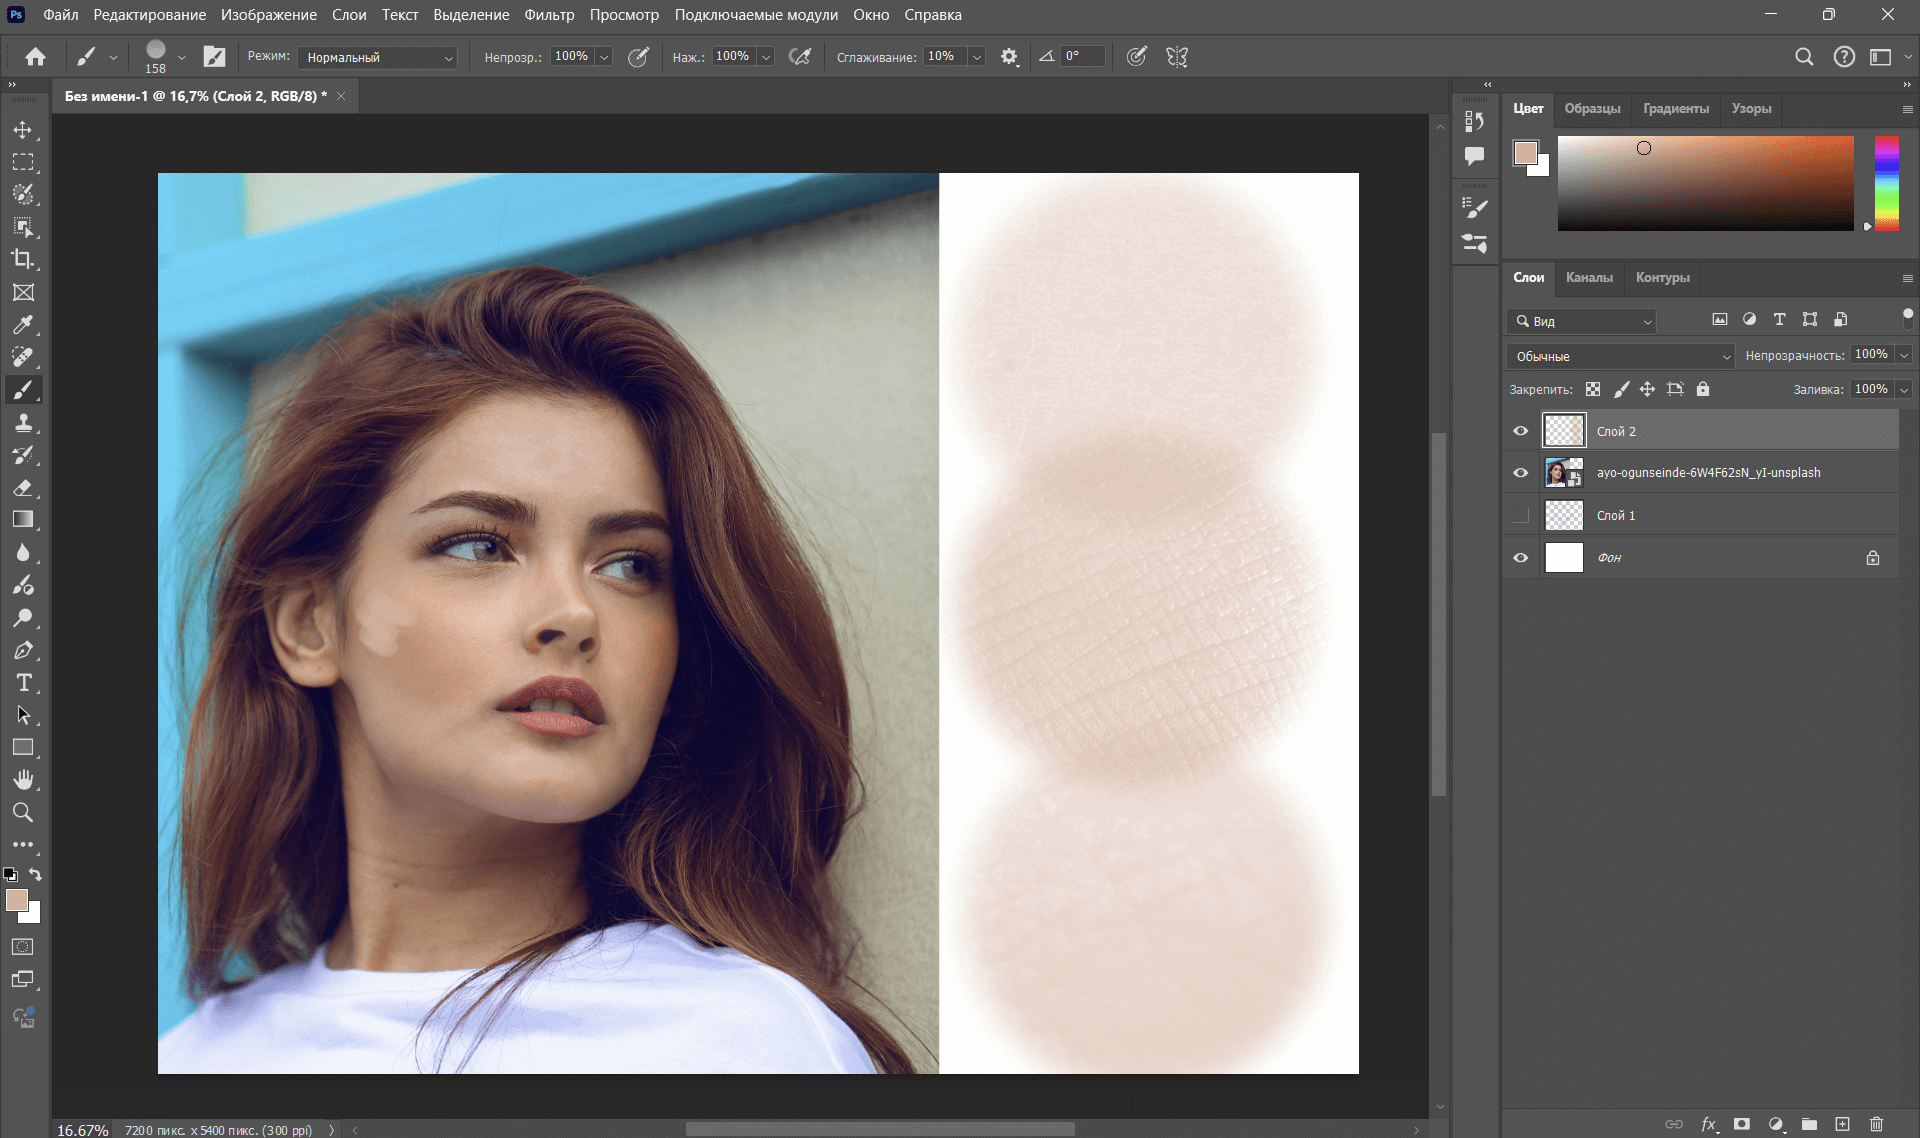This screenshot has width=1920, height=1138.
Task: Toggle visibility of Слой 2
Action: 1522,429
